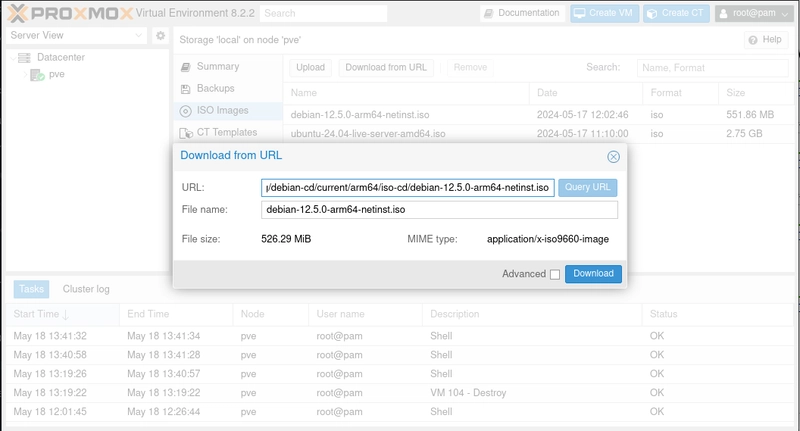The width and height of the screenshot is (800, 431).
Task: Expand the pve node tree
Action: point(24,75)
